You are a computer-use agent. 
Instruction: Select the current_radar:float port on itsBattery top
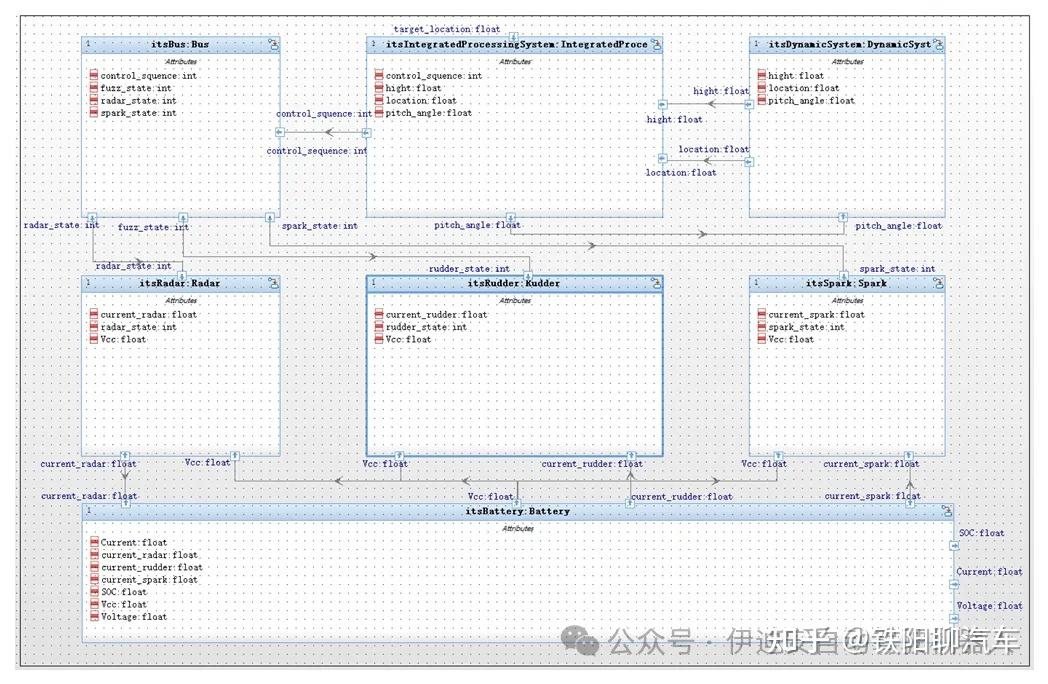tap(126, 503)
